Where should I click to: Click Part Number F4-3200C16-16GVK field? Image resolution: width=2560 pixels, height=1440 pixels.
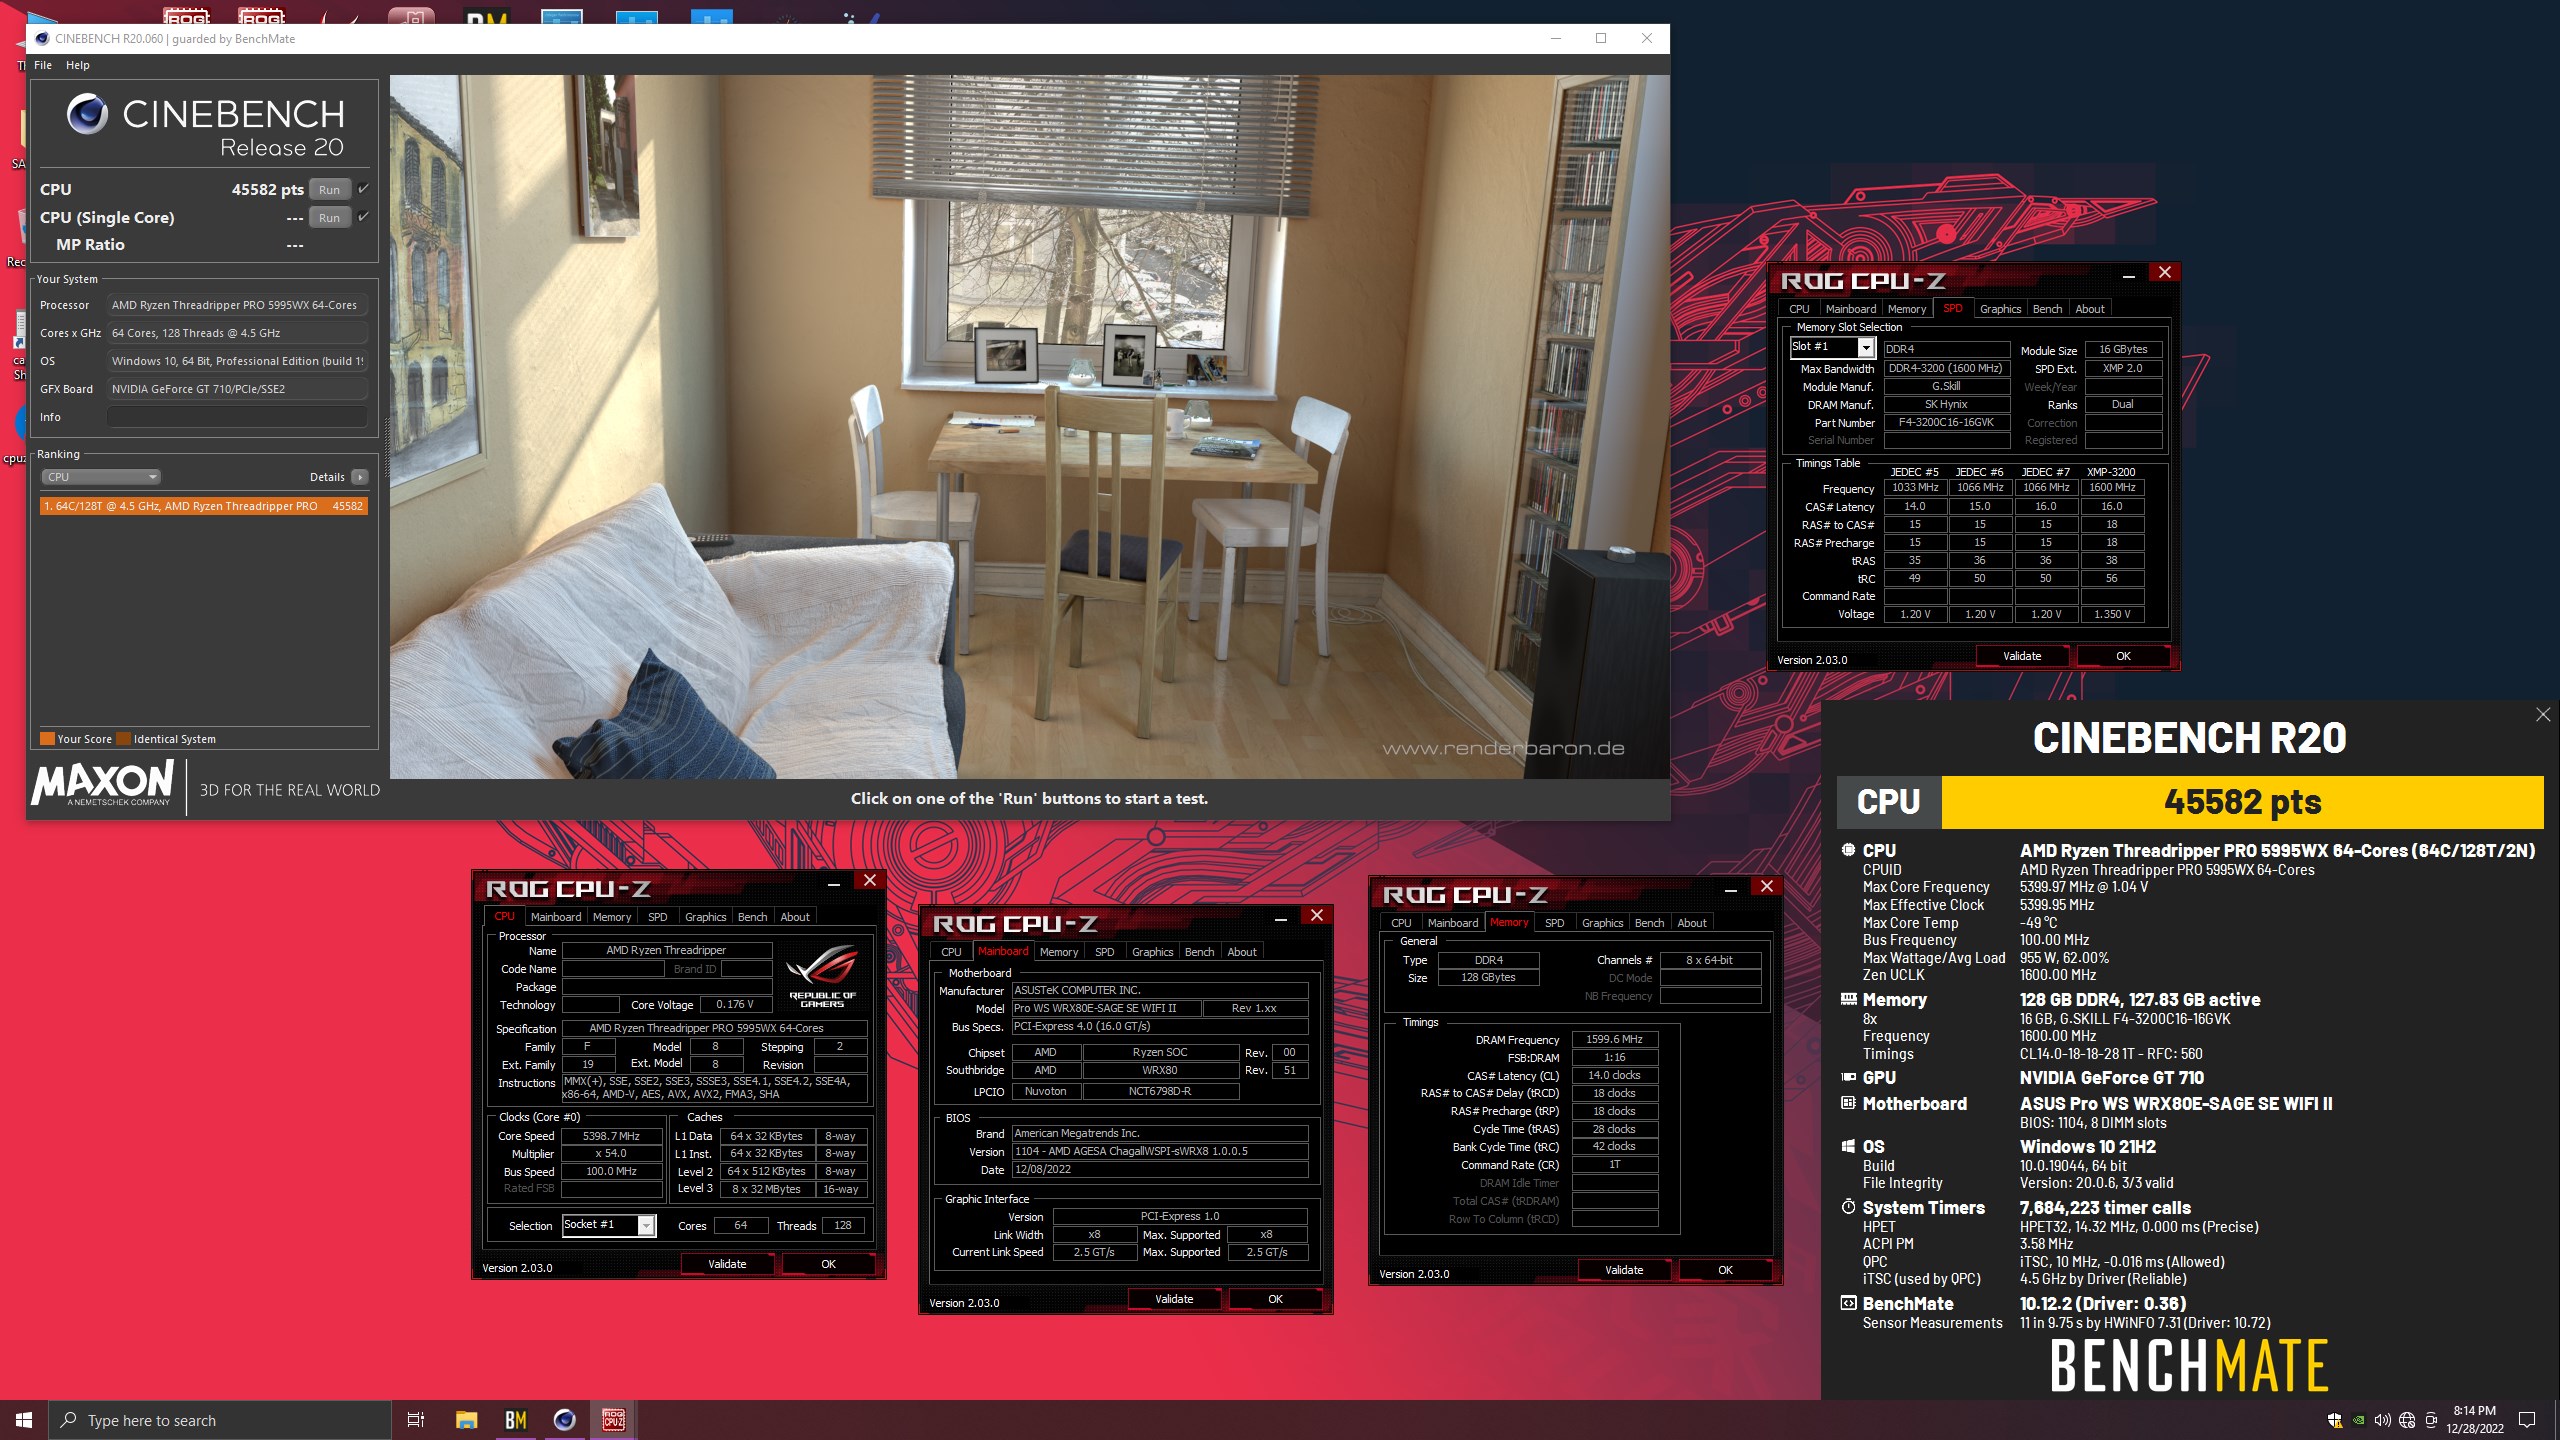click(1946, 422)
